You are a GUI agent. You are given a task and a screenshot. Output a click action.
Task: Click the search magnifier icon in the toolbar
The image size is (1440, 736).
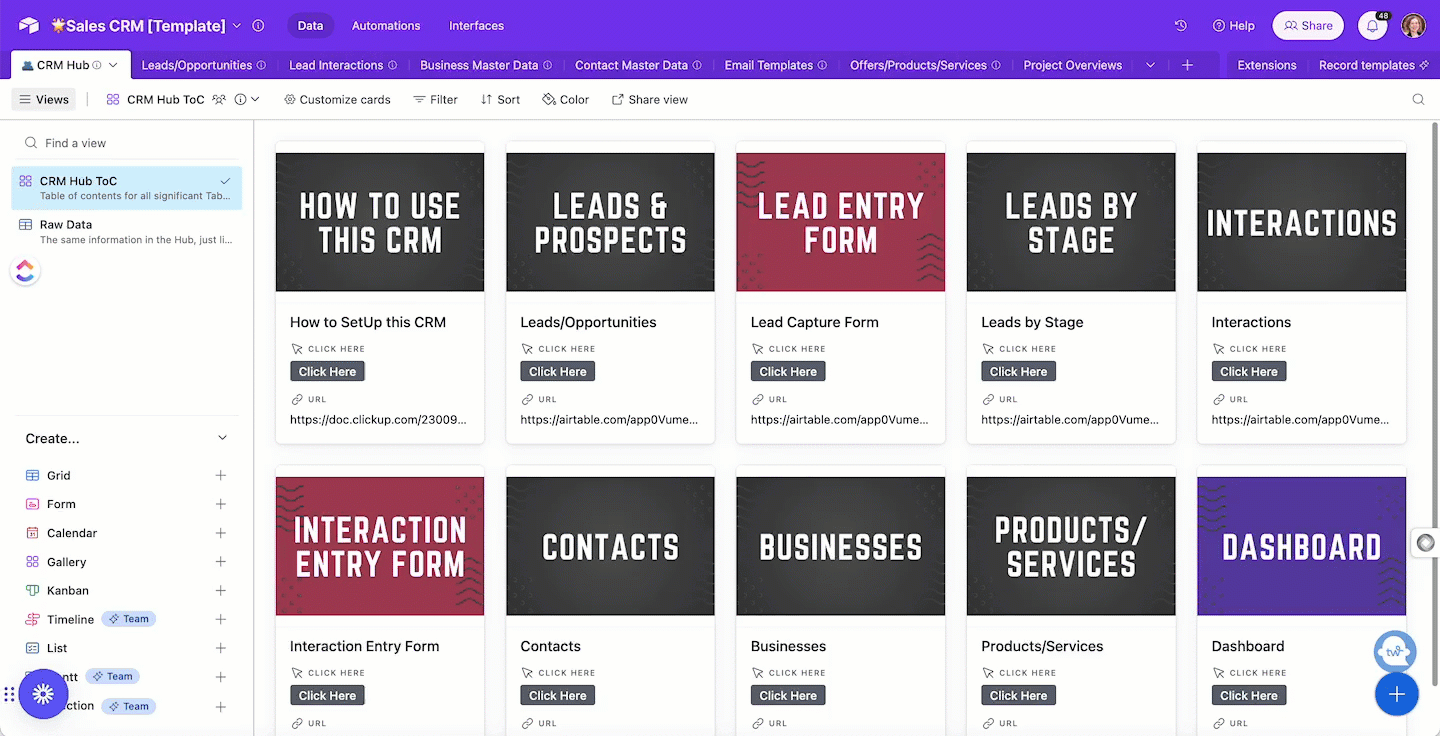[1418, 99]
